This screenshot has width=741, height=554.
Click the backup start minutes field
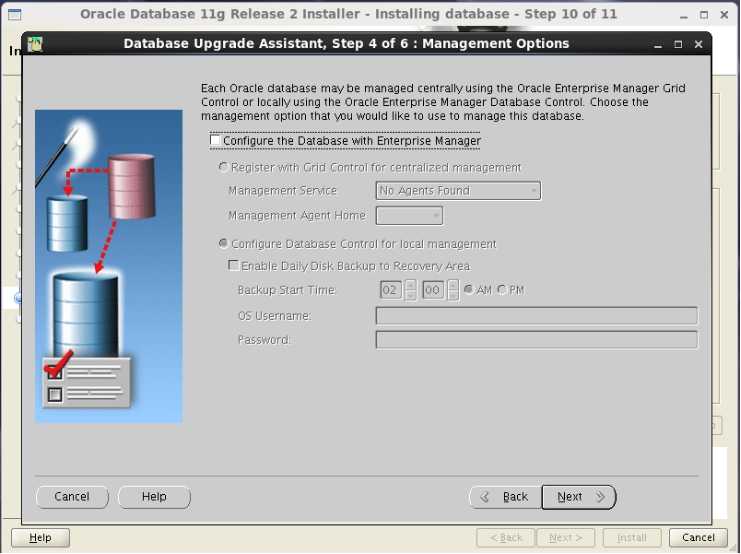(433, 290)
